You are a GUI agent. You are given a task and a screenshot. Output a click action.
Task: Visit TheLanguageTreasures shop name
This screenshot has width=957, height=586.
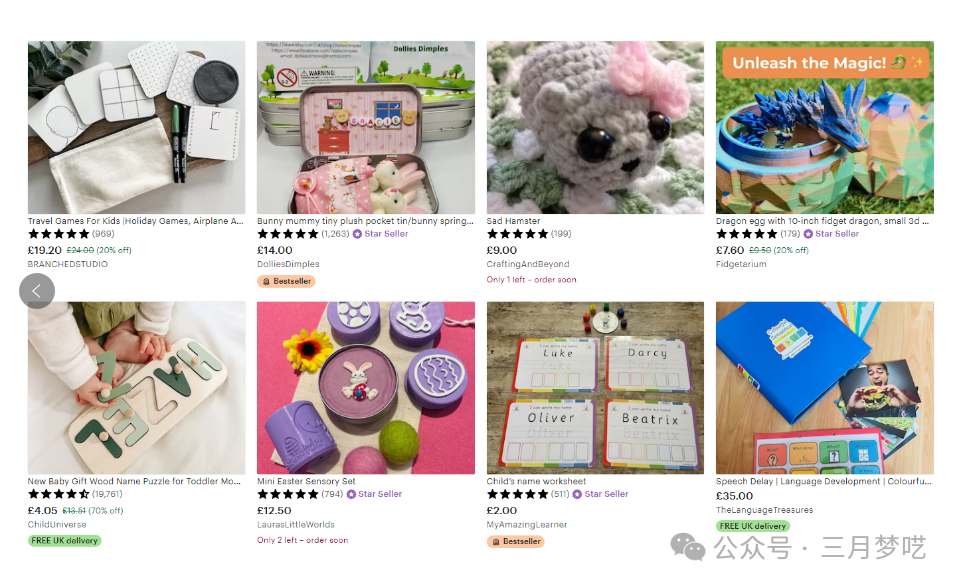(764, 510)
